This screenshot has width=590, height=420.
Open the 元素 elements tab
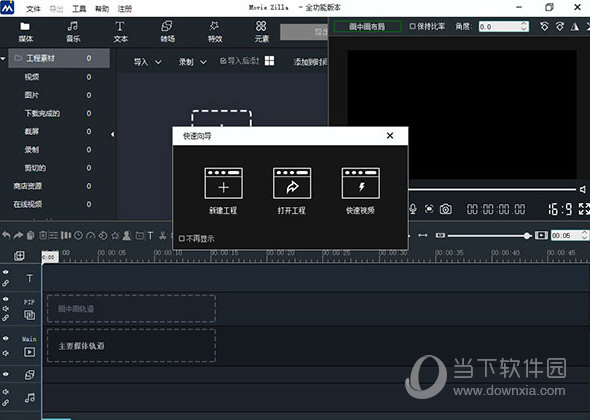click(262, 32)
